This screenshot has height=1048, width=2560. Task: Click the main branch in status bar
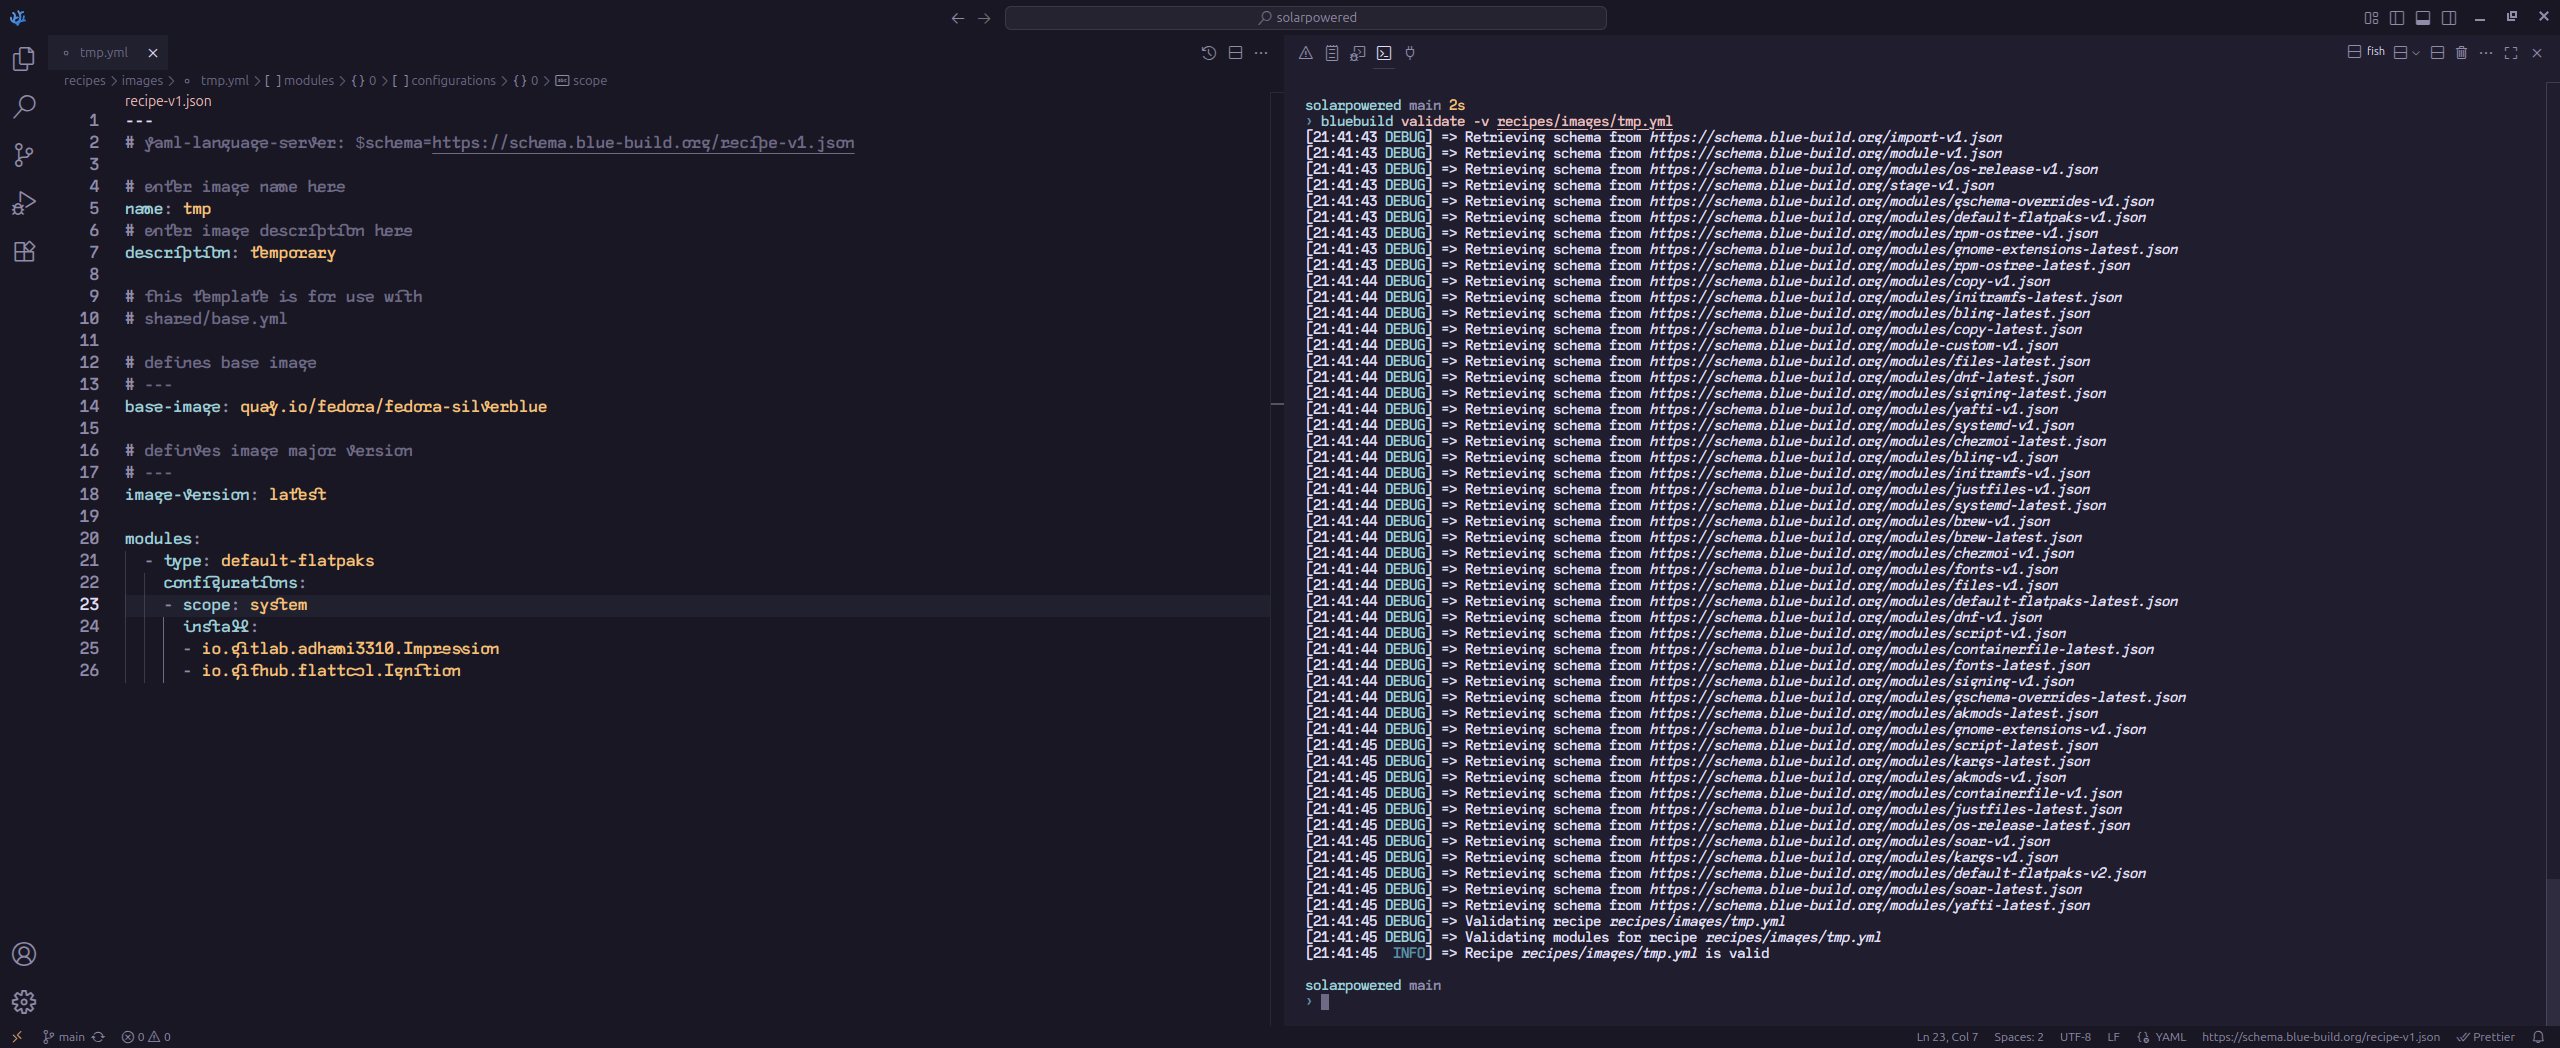[64, 1037]
